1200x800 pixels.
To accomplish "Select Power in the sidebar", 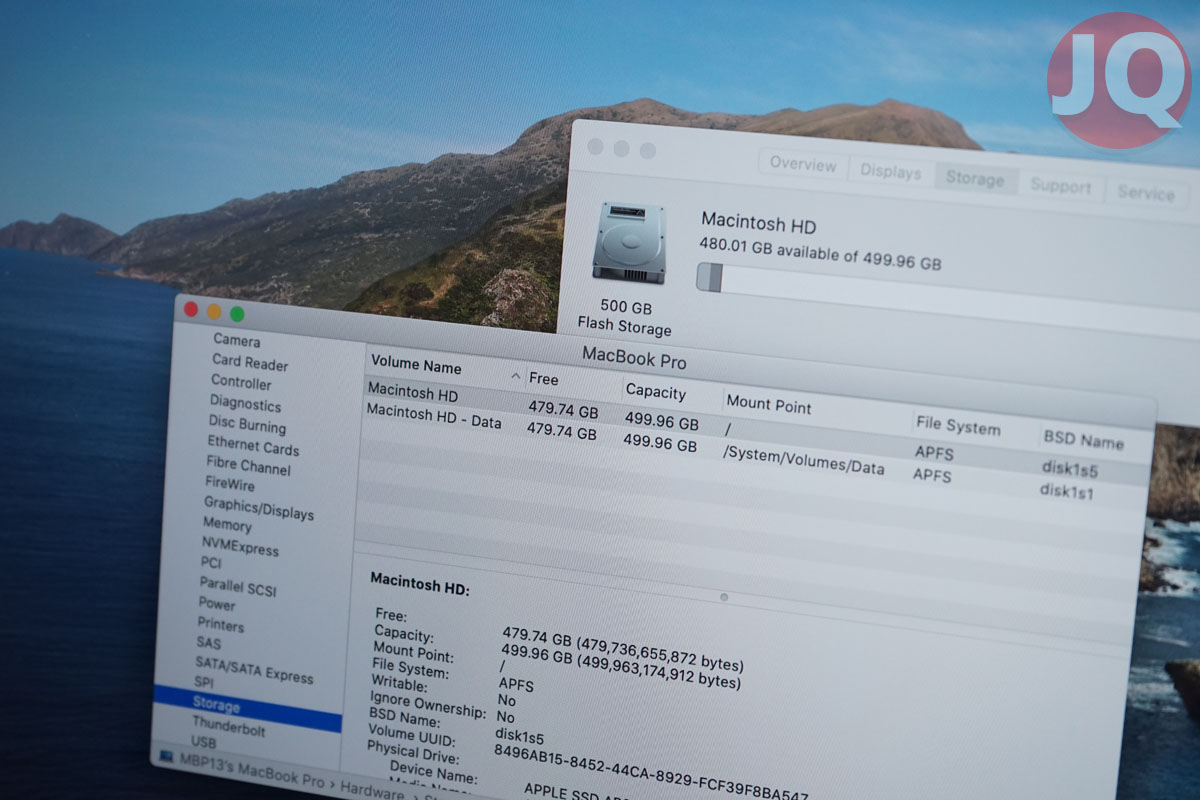I will tap(217, 604).
